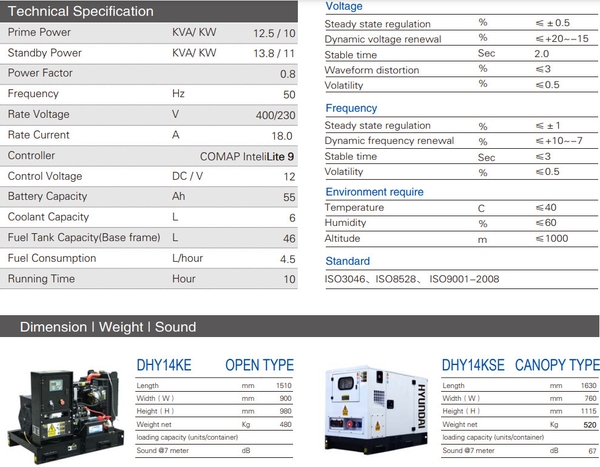Image resolution: width=600 pixels, height=467 pixels.
Task: Click 'Waveform distortion' label
Action: [372, 70]
